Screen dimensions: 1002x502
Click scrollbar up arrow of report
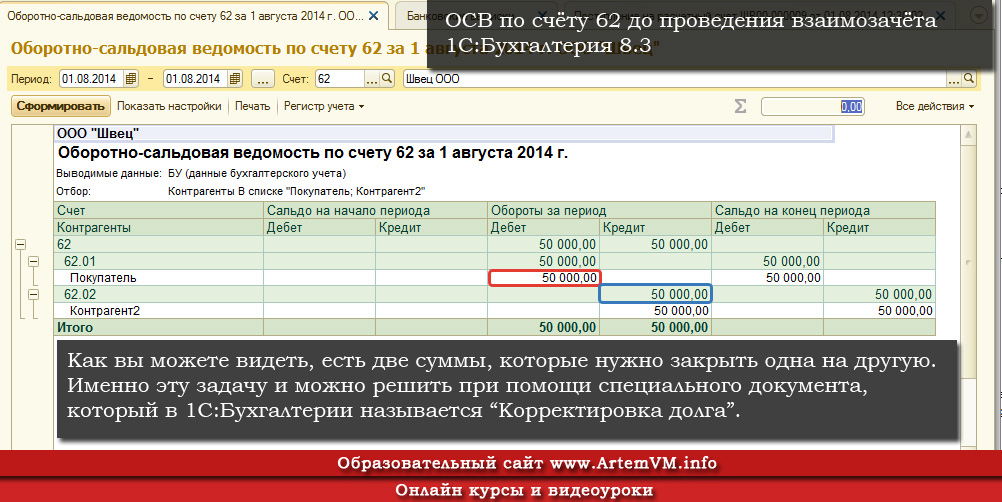tap(969, 134)
